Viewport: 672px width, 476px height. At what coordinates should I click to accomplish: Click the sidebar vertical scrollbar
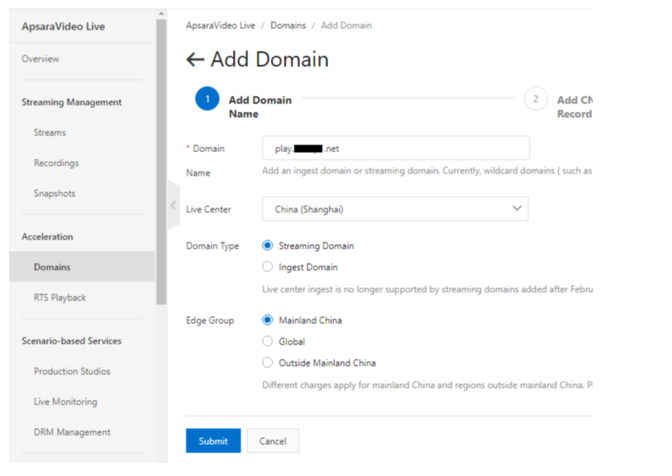[x=161, y=160]
